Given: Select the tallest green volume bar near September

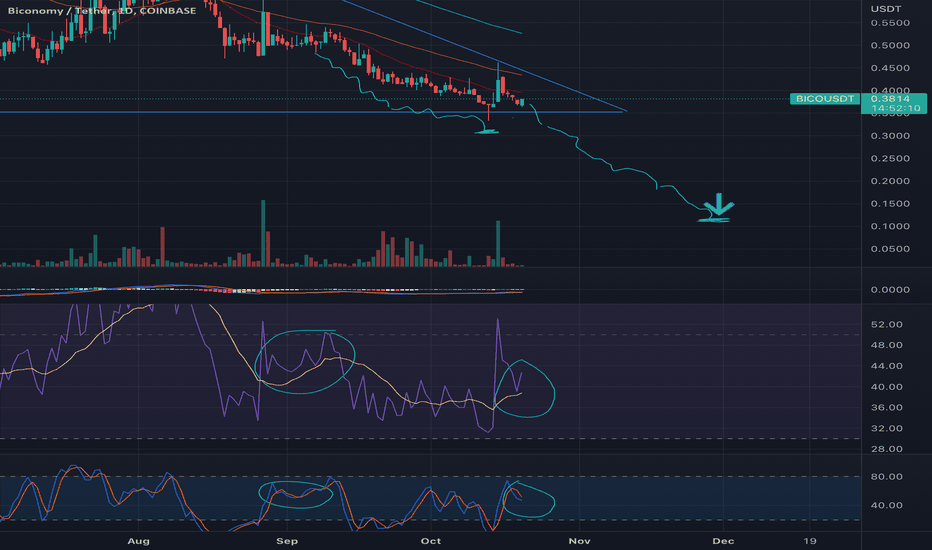Looking at the screenshot, I should pos(263,233).
